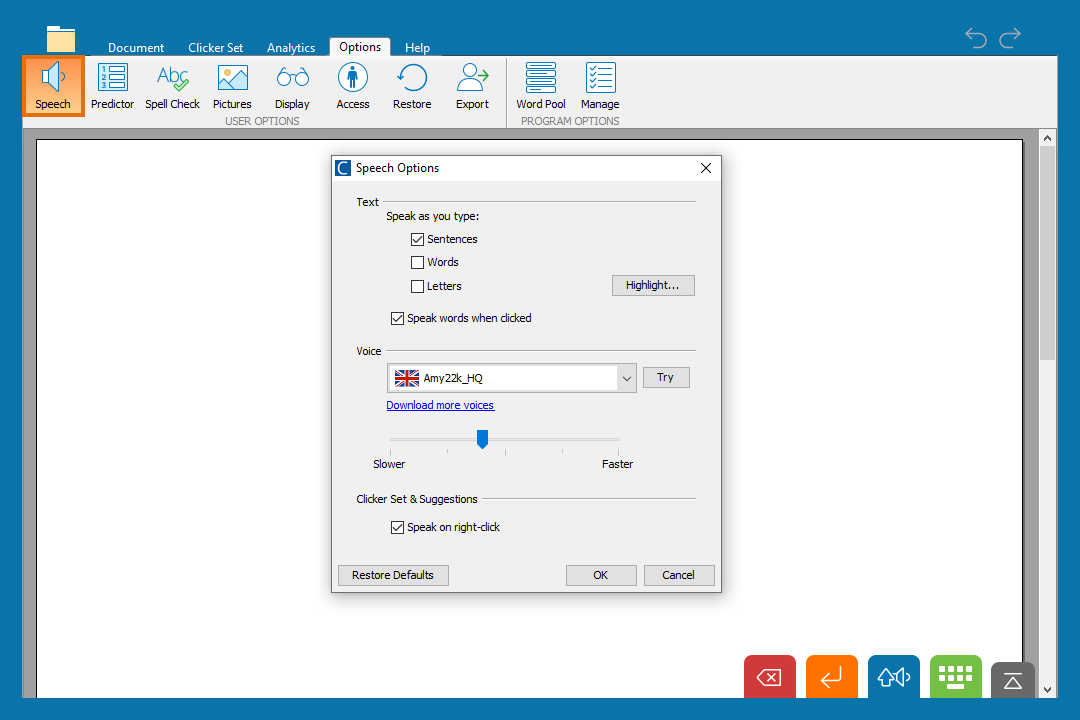Switch to the Clicker Set tab
The height and width of the screenshot is (720, 1080).
(x=215, y=48)
